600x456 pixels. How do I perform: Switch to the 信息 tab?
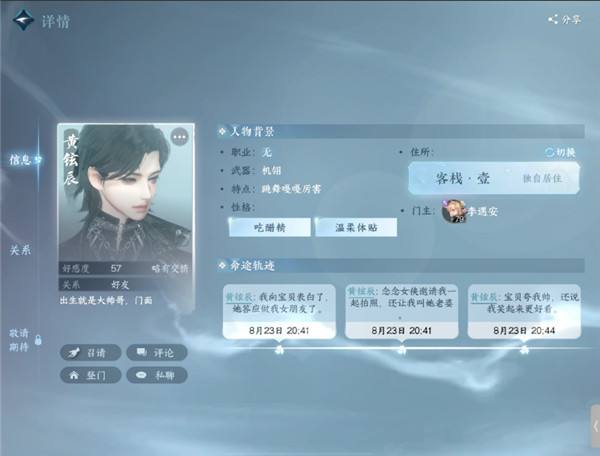[x=20, y=160]
